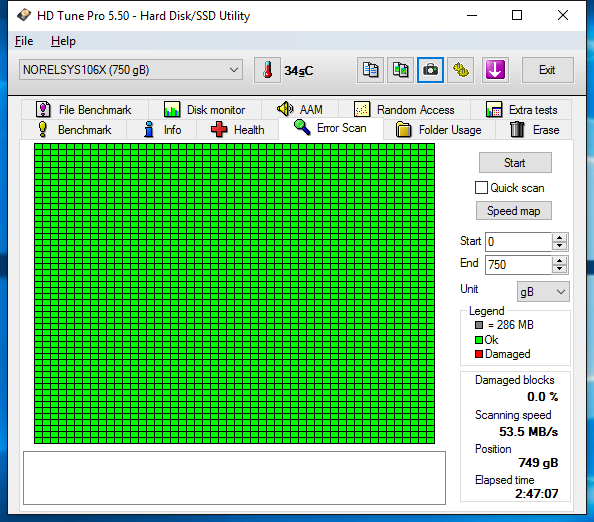
Task: Click the Start scan button
Action: pyautogui.click(x=515, y=163)
